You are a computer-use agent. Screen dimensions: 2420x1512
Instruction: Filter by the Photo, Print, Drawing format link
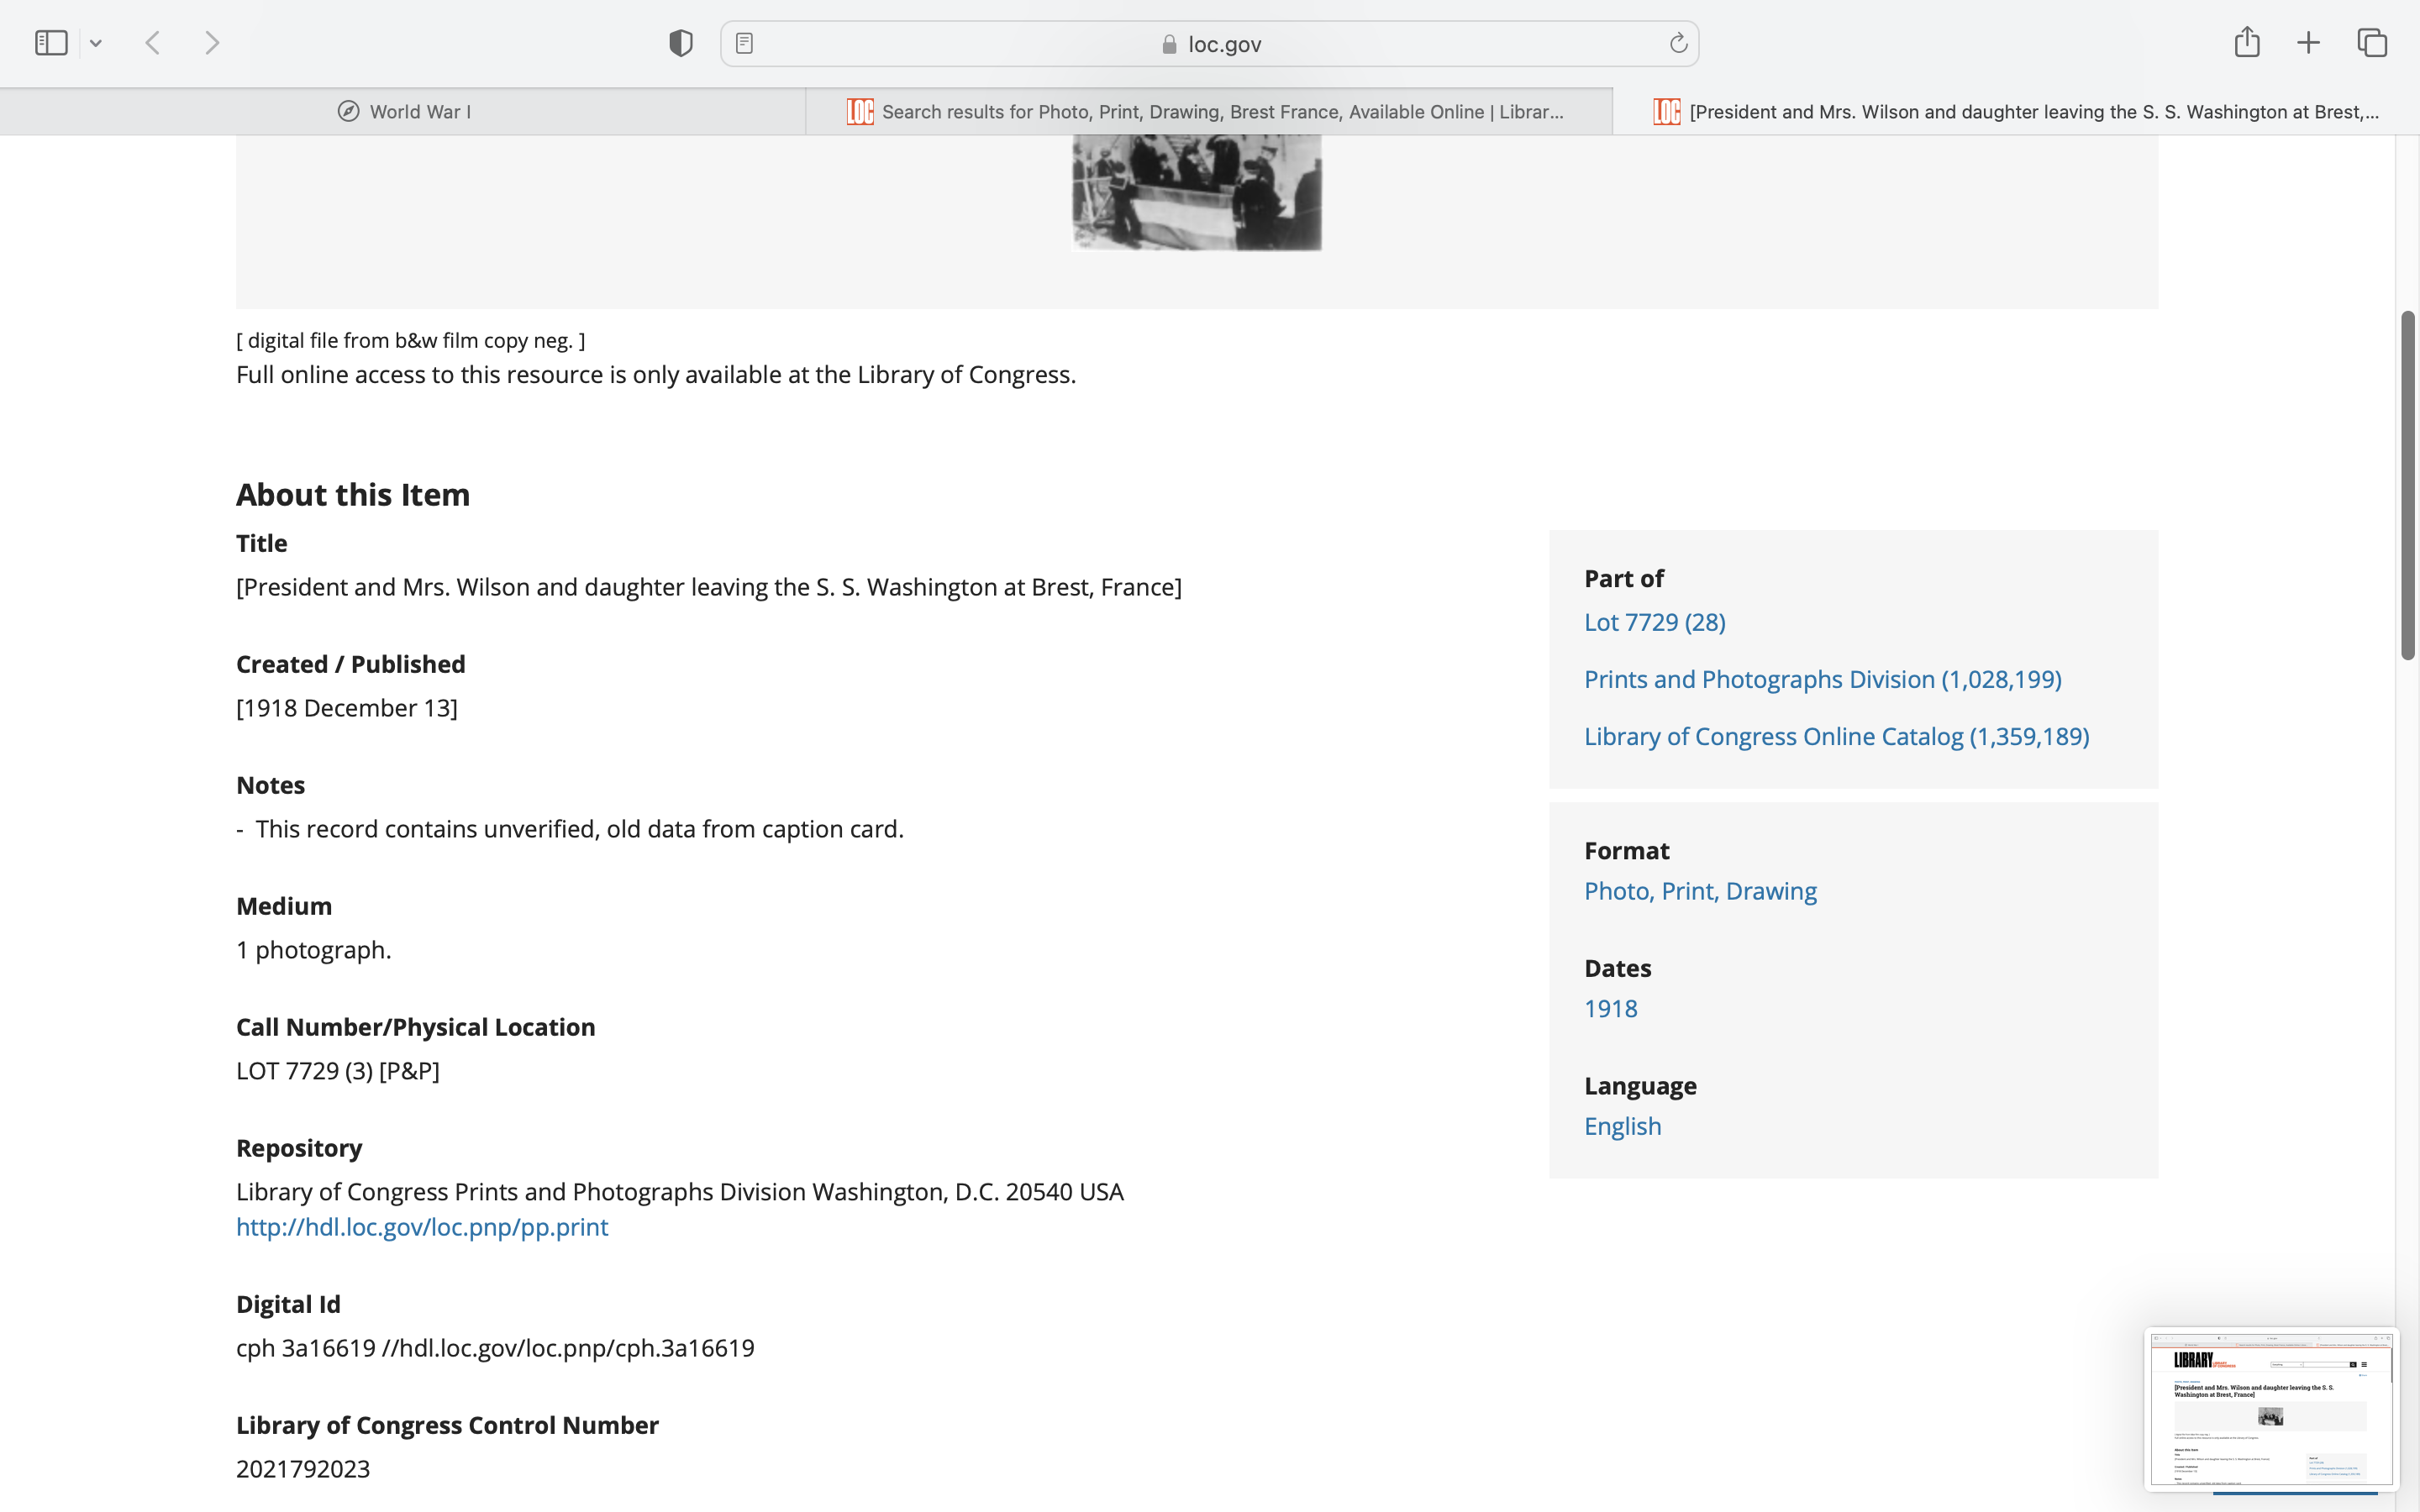(1700, 891)
